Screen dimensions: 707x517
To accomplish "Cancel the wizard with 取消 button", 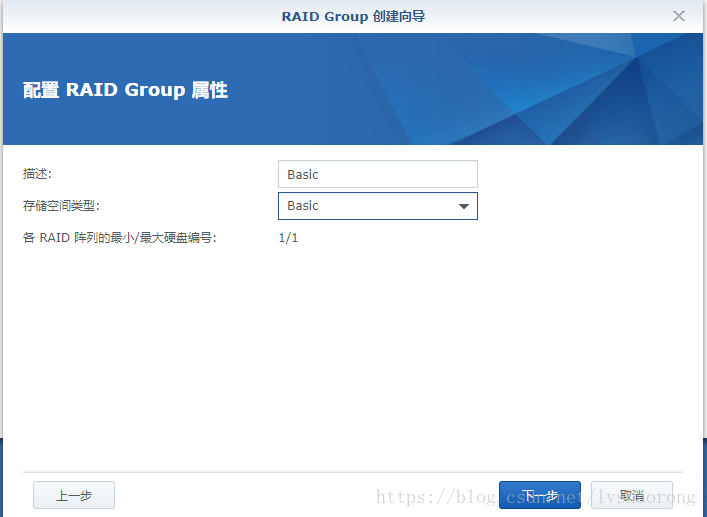I will pyautogui.click(x=632, y=495).
